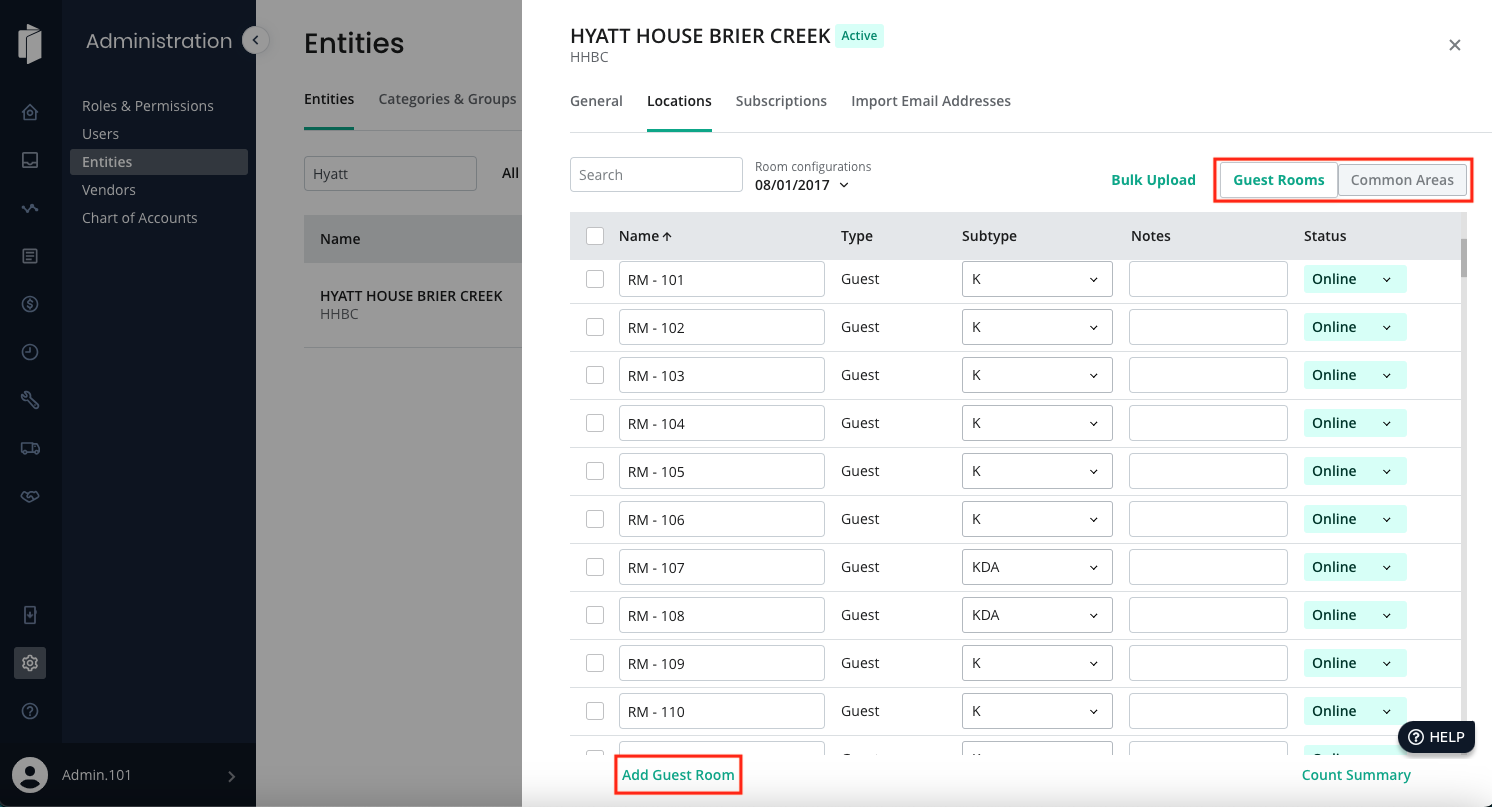Open the Room configurations date dropdown
The height and width of the screenshot is (807, 1492).
(x=802, y=185)
